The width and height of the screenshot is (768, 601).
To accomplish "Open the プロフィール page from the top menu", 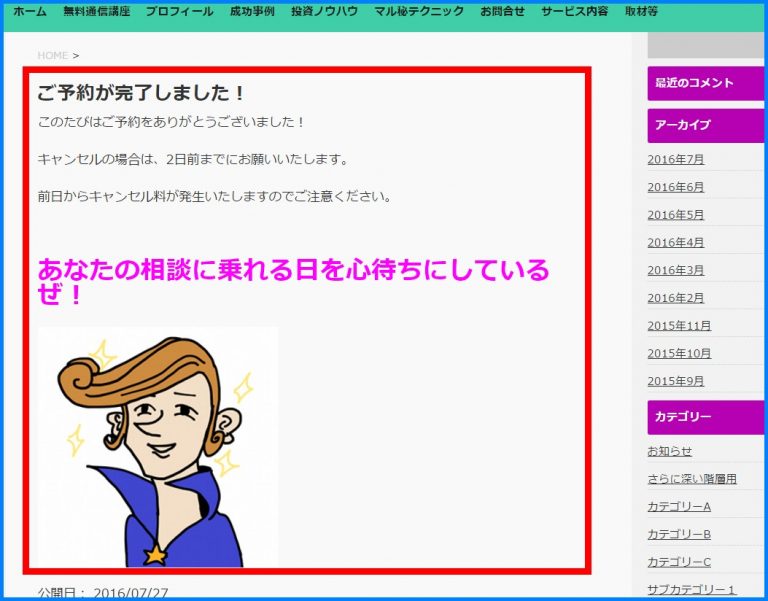I will pyautogui.click(x=179, y=12).
